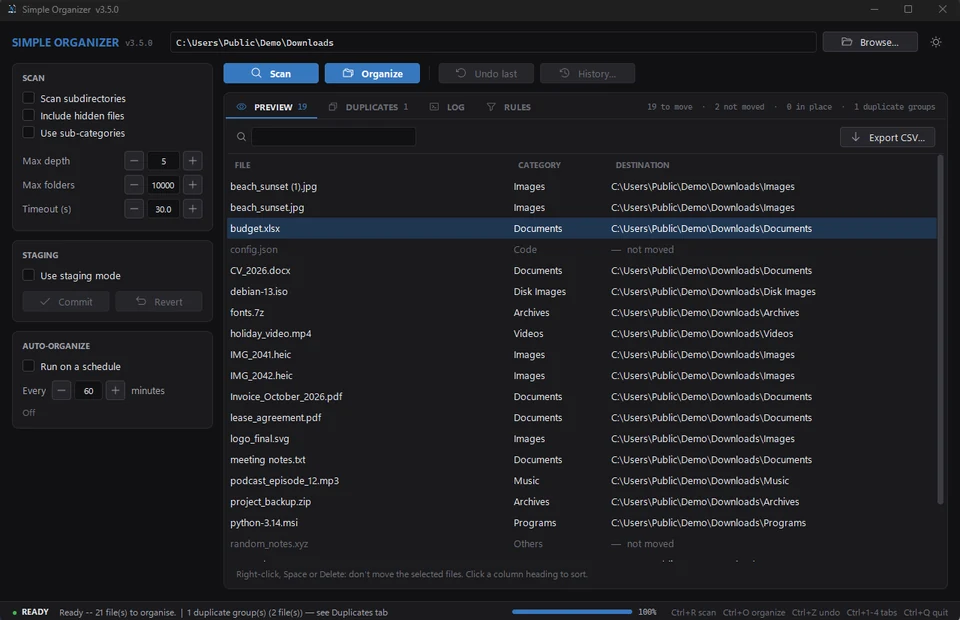
Task: Select the logo_final.svg file row
Action: (582, 439)
